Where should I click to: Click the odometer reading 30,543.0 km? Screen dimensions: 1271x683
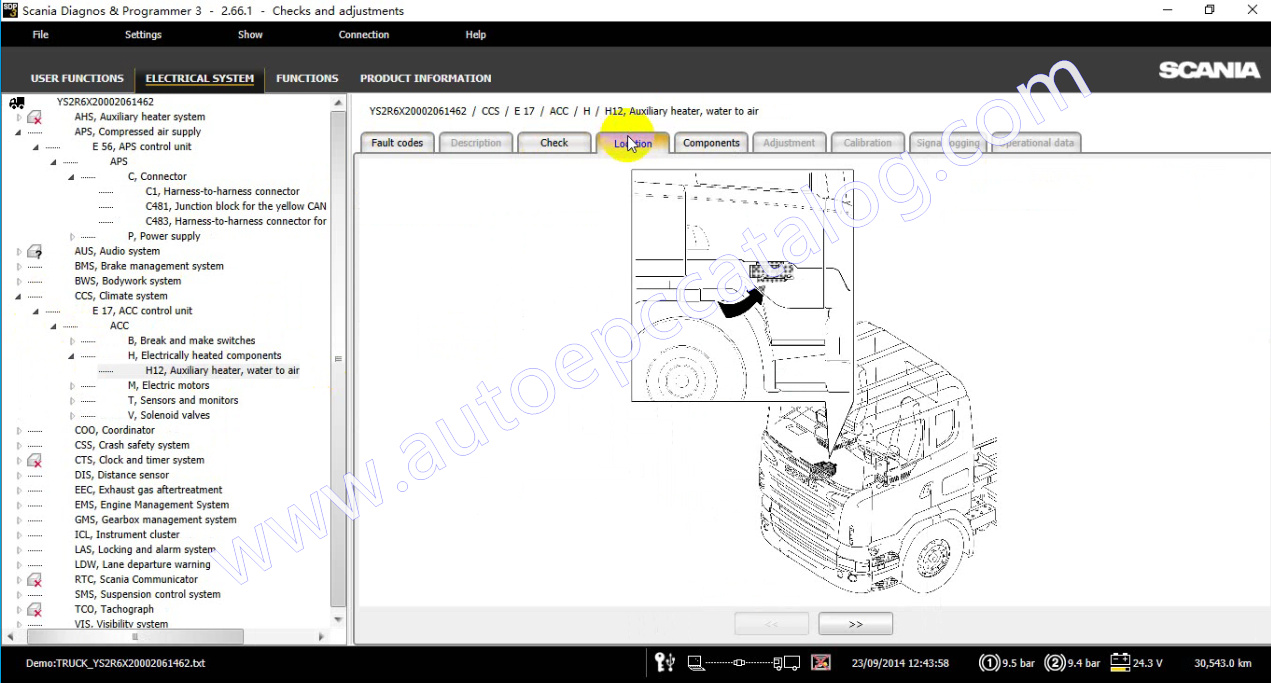coord(1222,662)
